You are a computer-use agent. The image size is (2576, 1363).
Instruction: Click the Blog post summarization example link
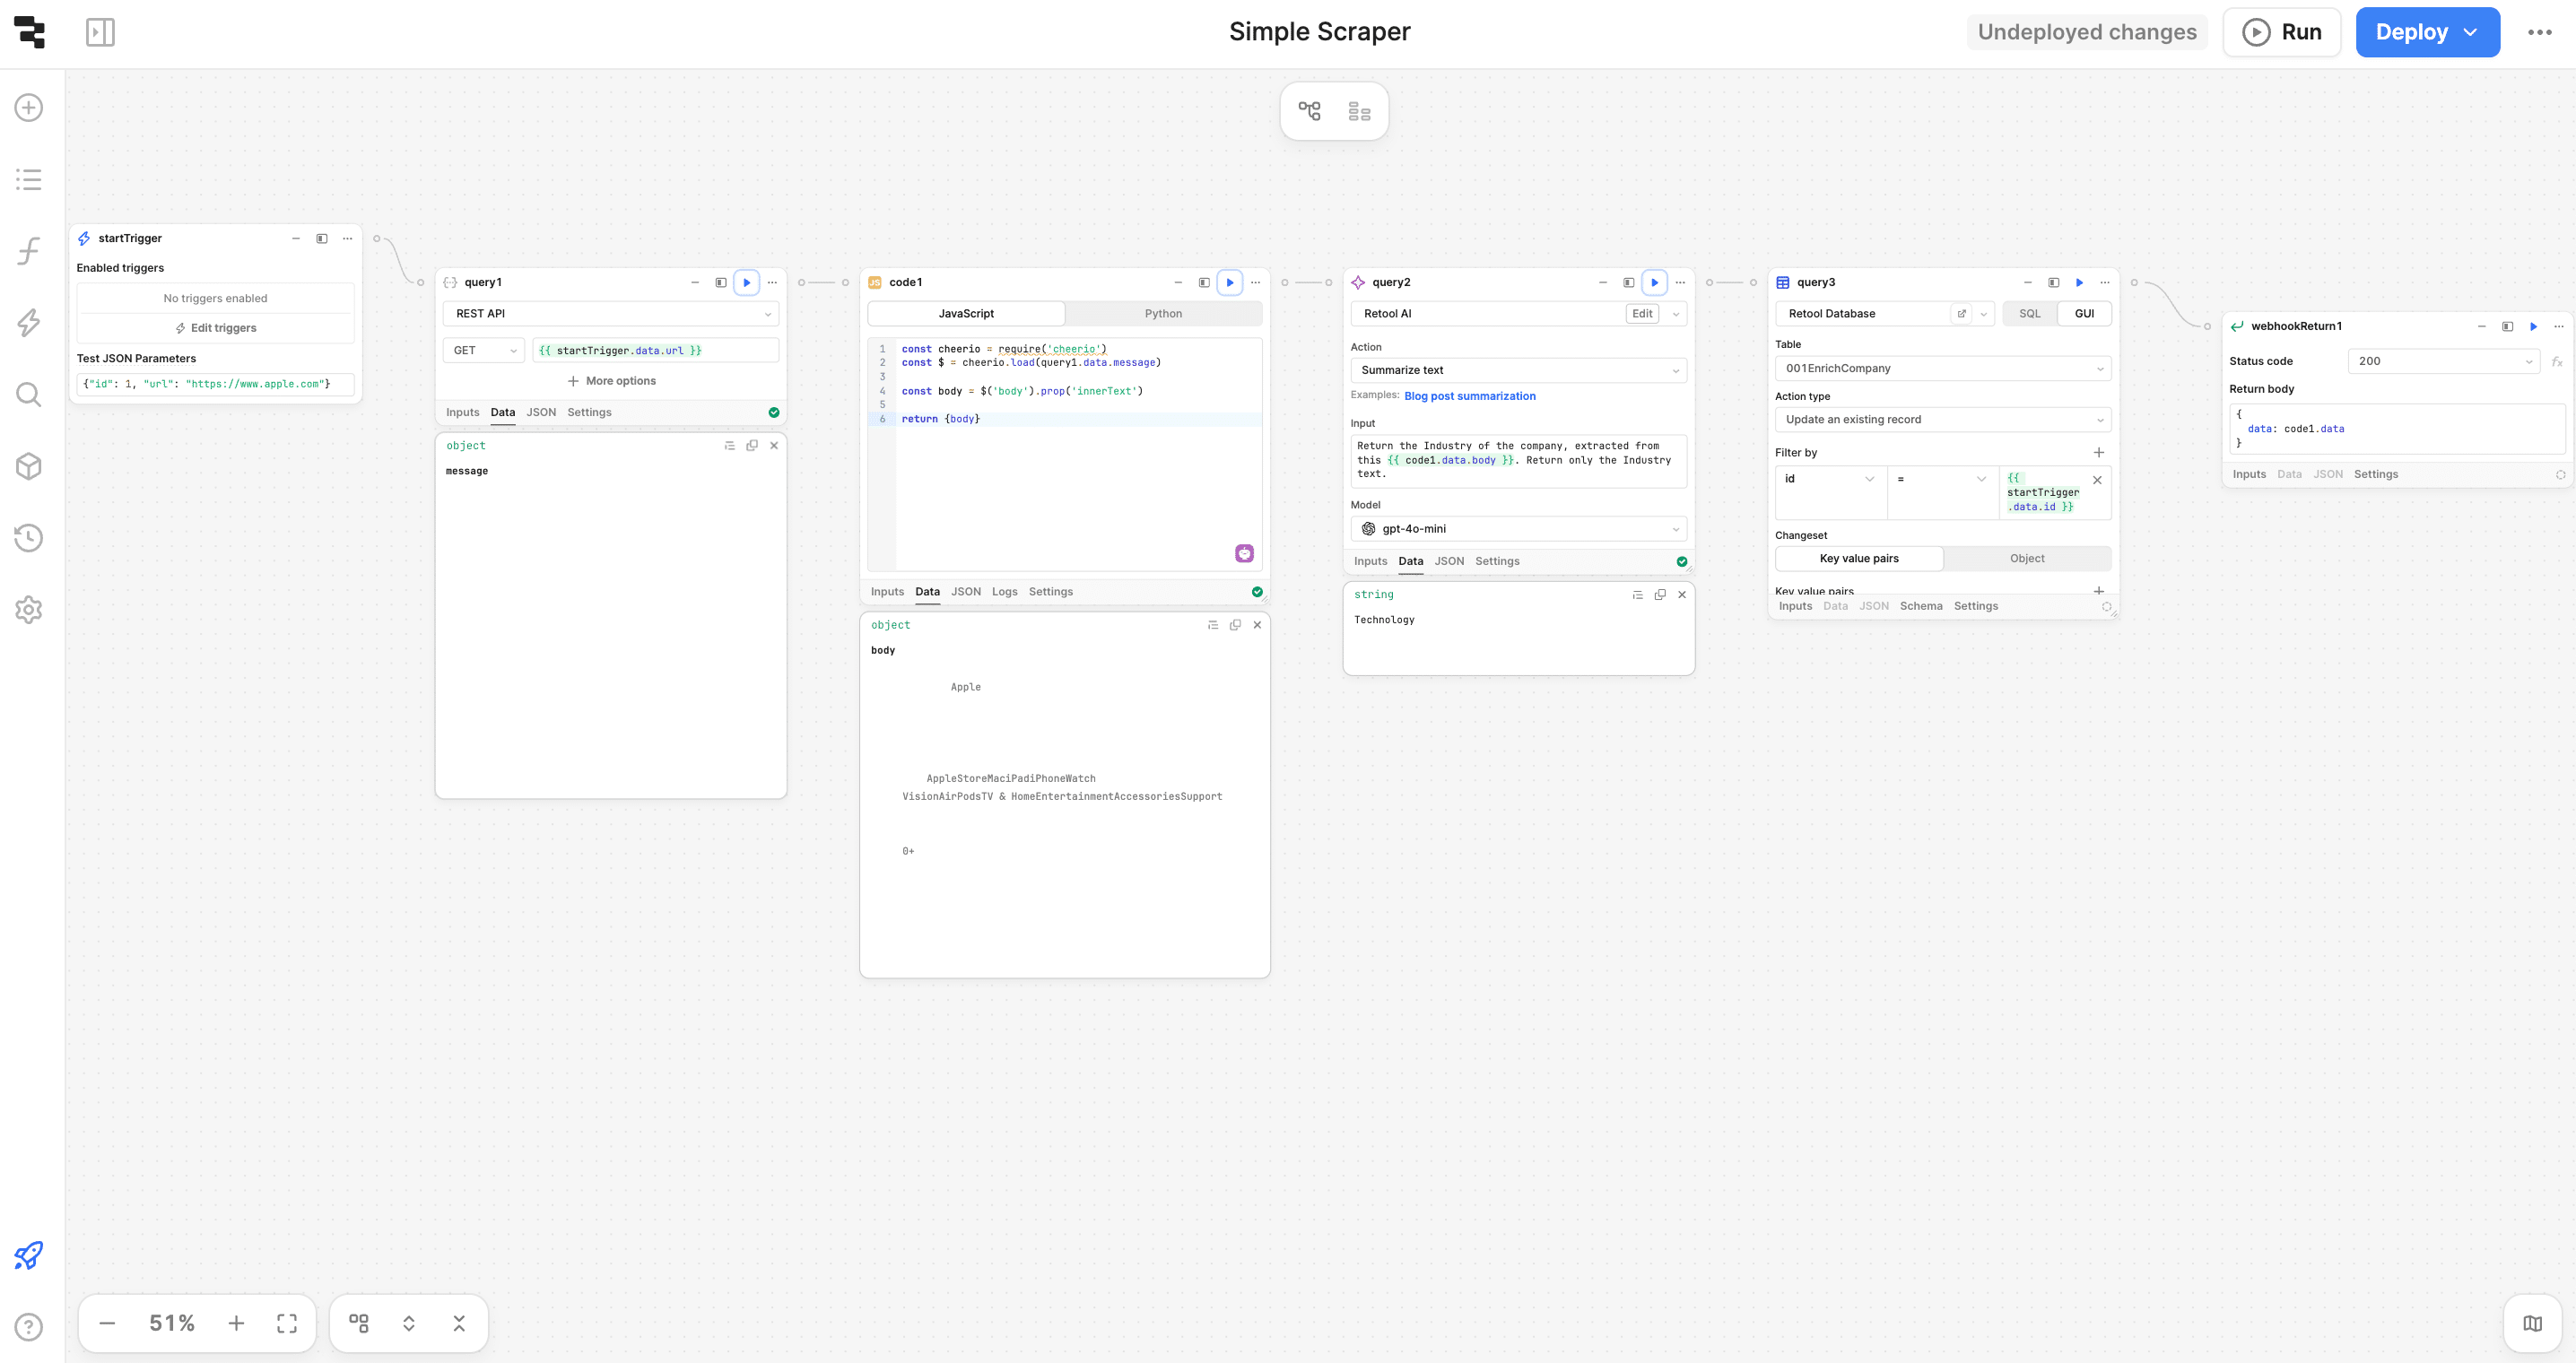[1468, 395]
